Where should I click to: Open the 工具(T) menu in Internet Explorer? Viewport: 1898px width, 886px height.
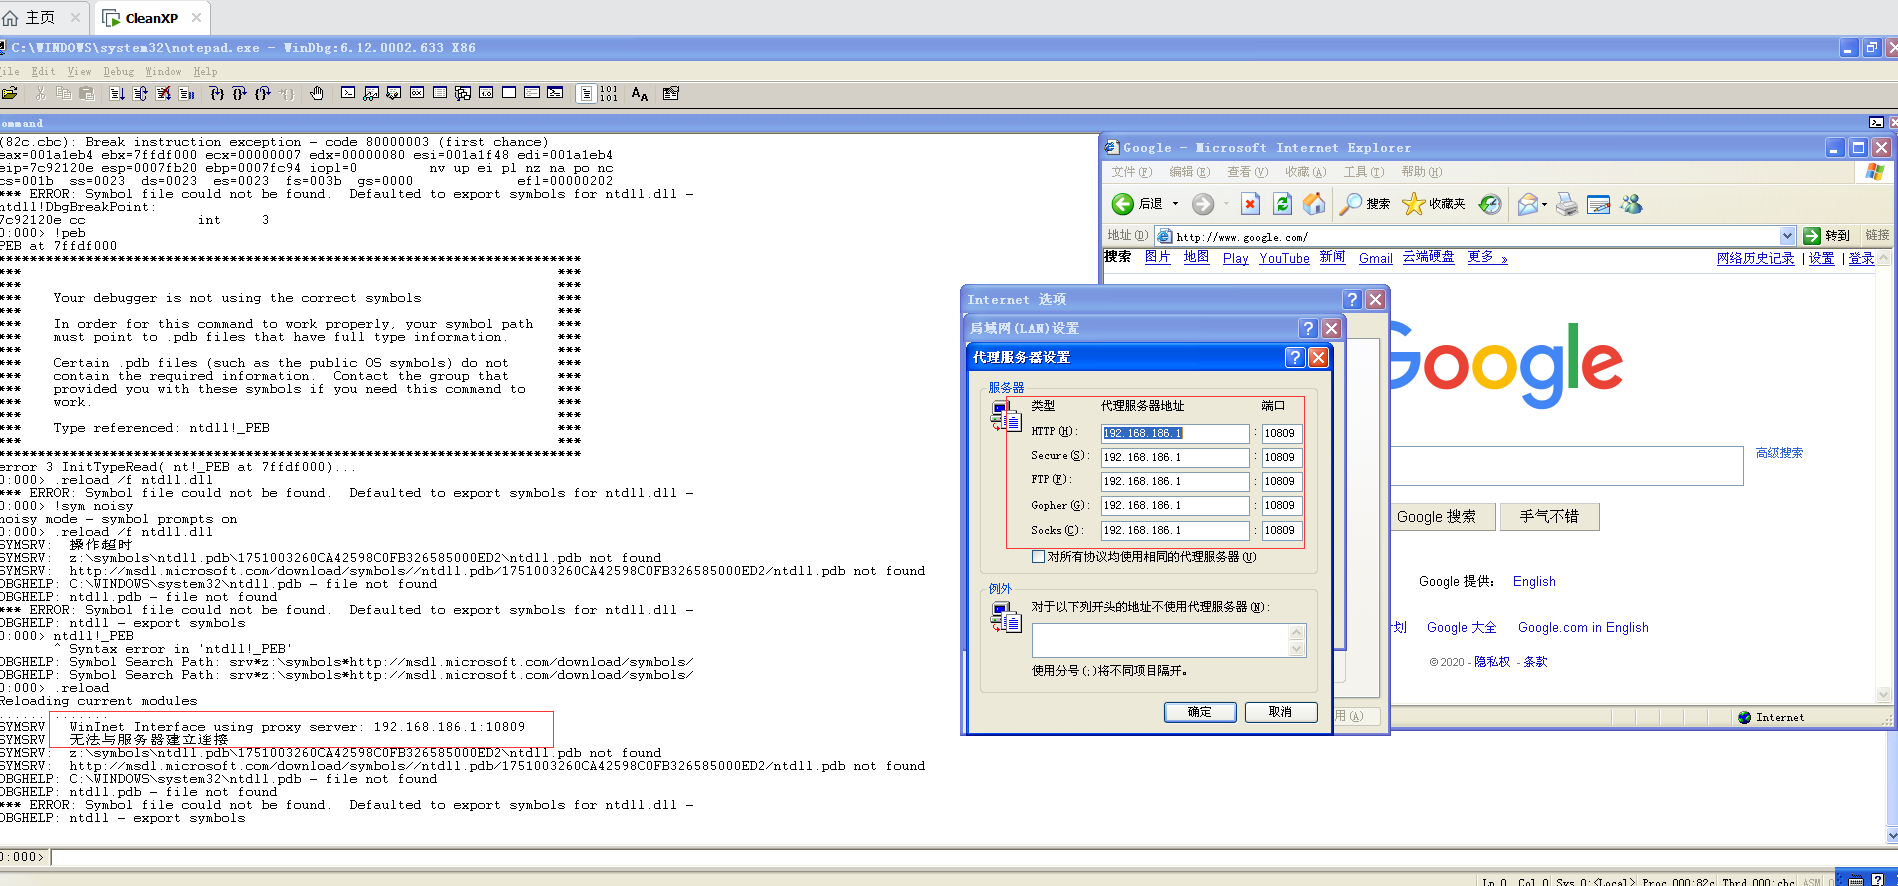(x=1364, y=172)
